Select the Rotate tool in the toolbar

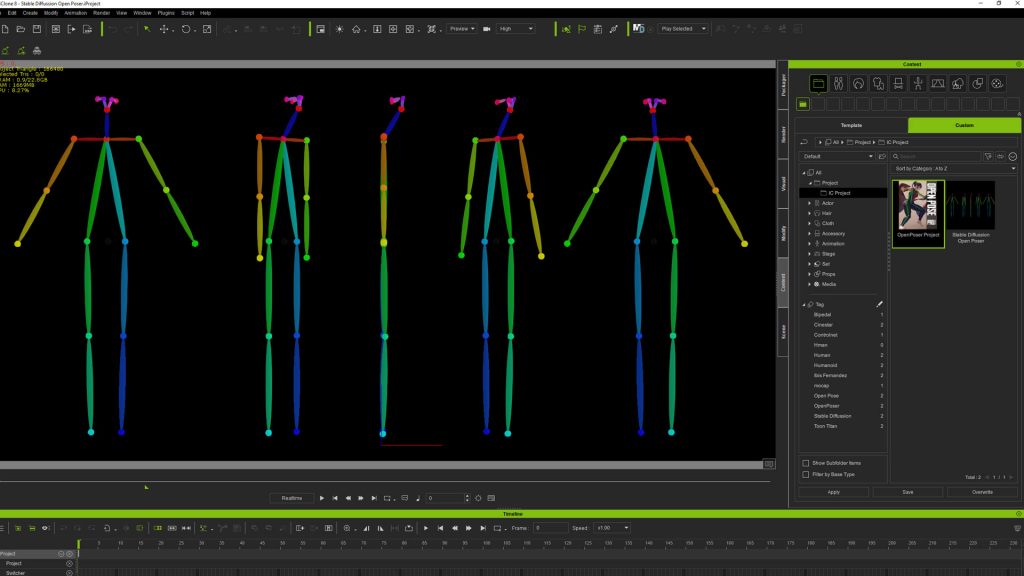point(186,29)
